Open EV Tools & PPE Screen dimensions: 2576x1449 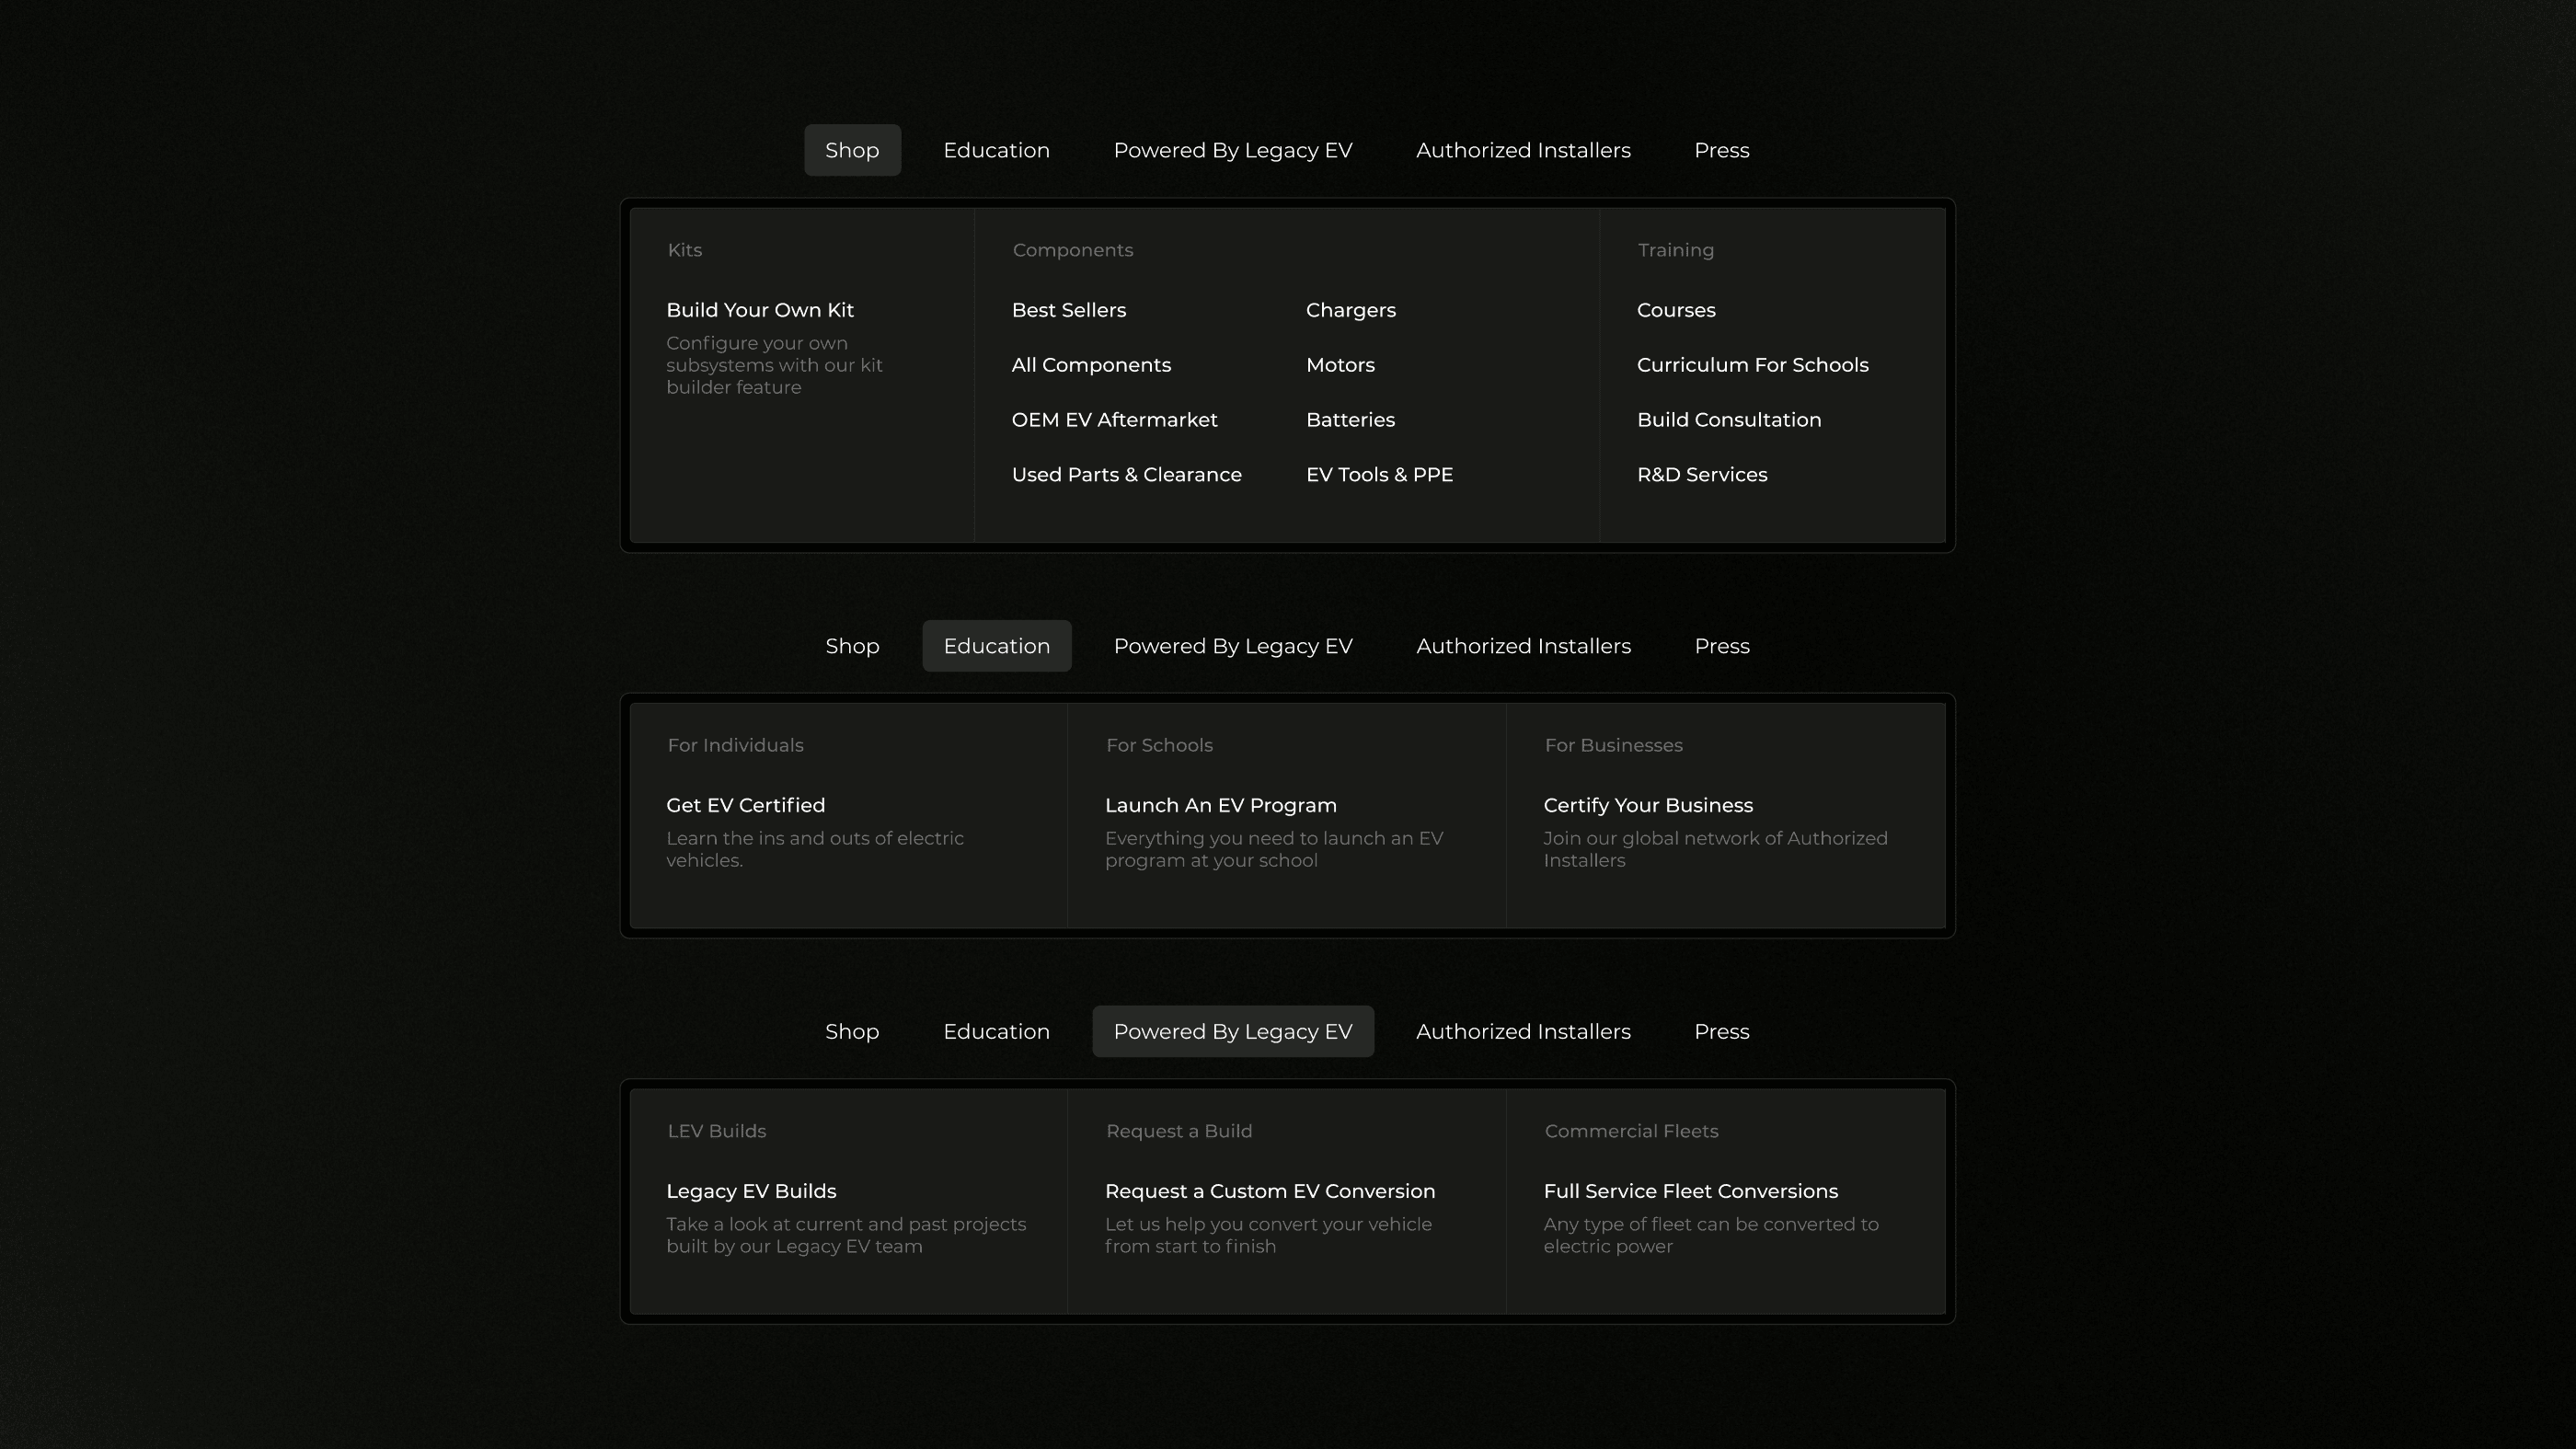(1379, 474)
